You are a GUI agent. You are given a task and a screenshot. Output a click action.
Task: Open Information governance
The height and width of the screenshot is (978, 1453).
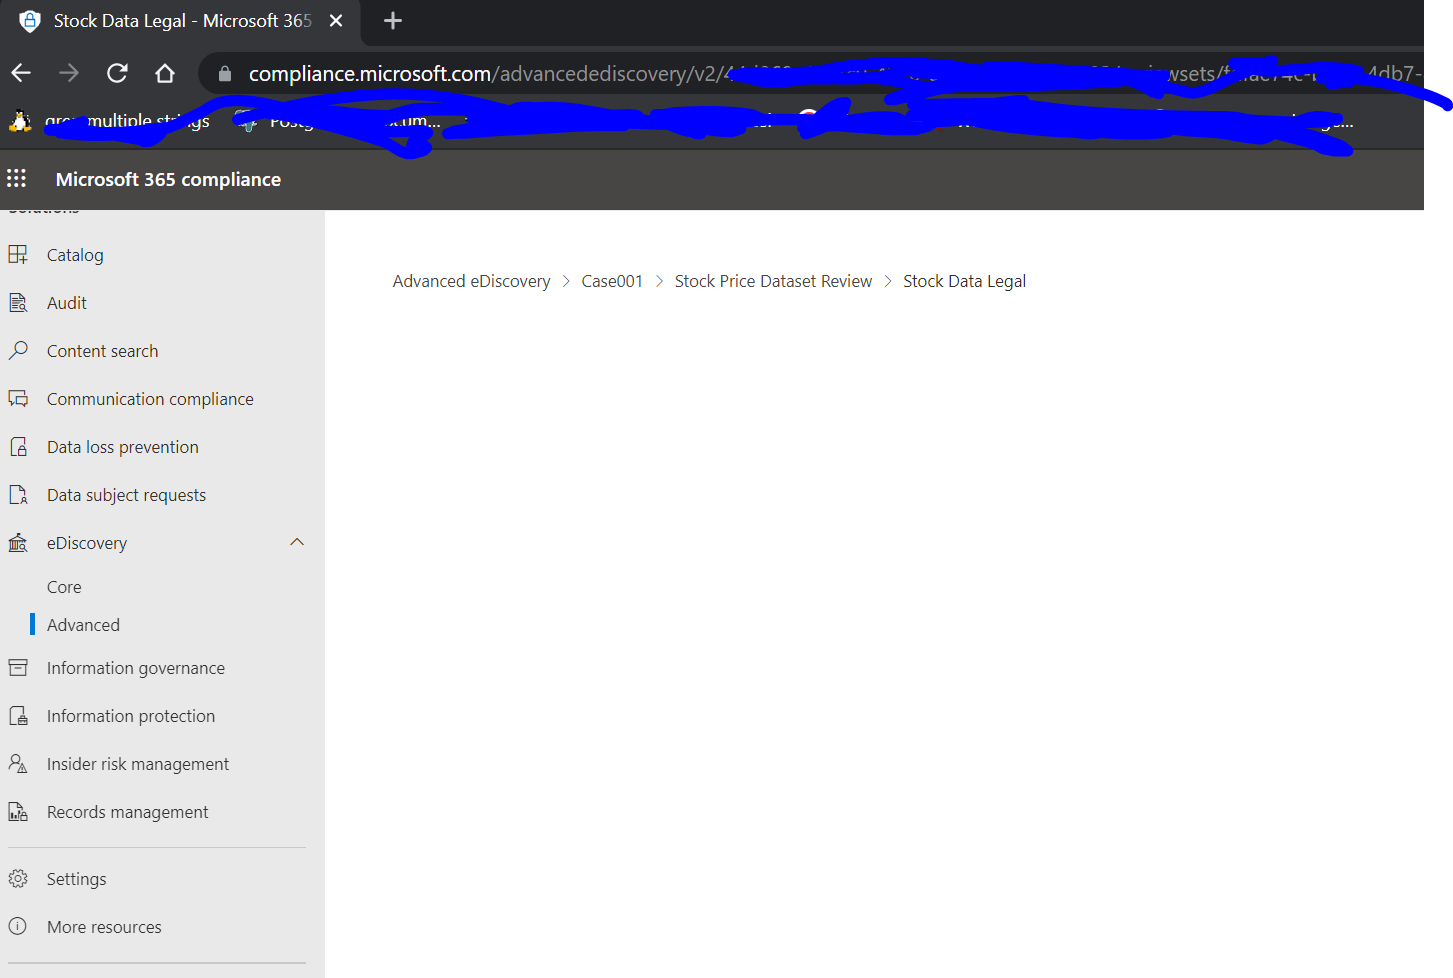tap(135, 667)
